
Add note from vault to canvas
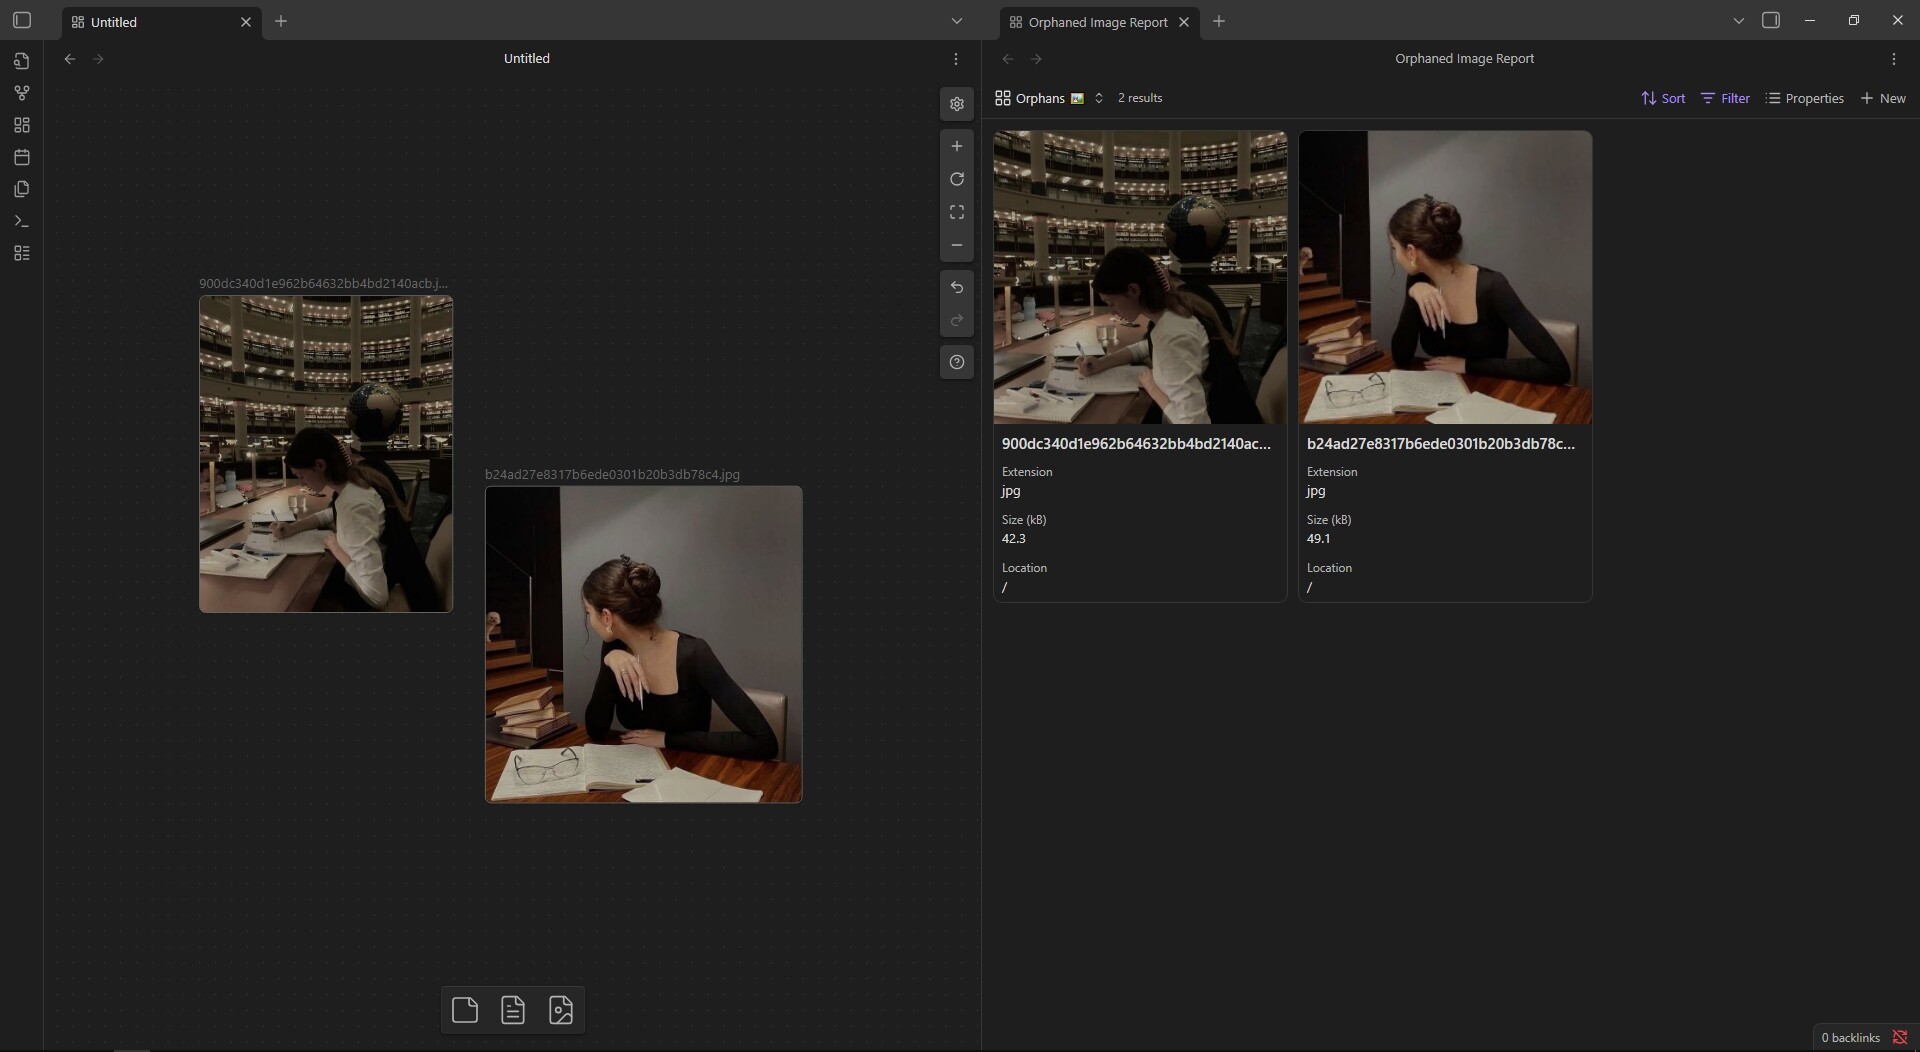[513, 1010]
